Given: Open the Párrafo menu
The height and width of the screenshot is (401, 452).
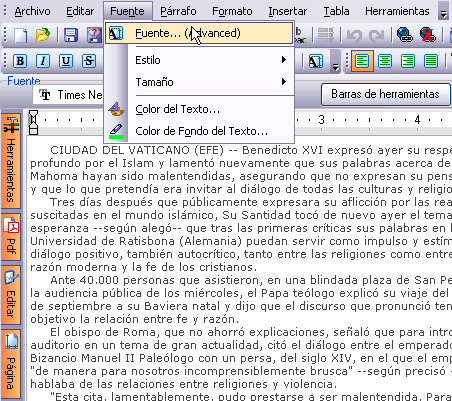Looking at the screenshot, I should [x=178, y=11].
